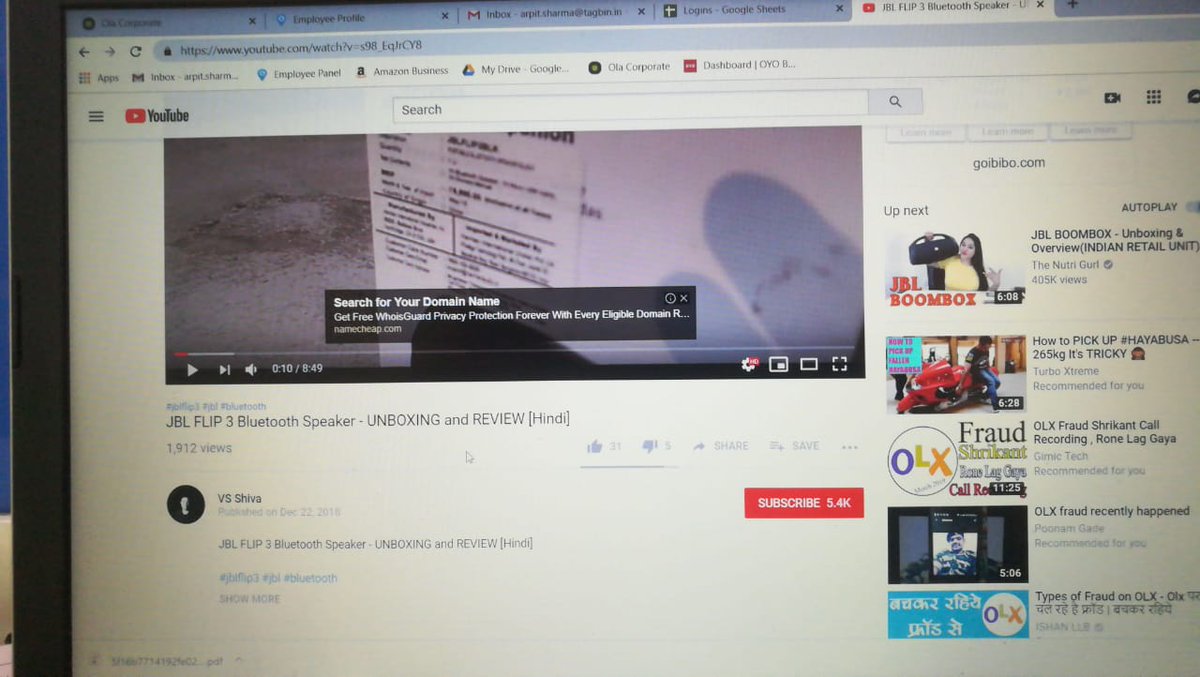Image resolution: width=1200 pixels, height=677 pixels.
Task: Open the YouTube hamburger guide menu
Action: [96, 116]
